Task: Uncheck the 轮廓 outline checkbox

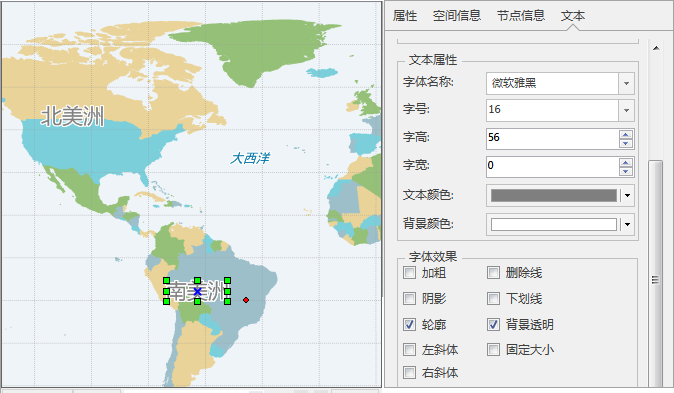Action: (410, 324)
